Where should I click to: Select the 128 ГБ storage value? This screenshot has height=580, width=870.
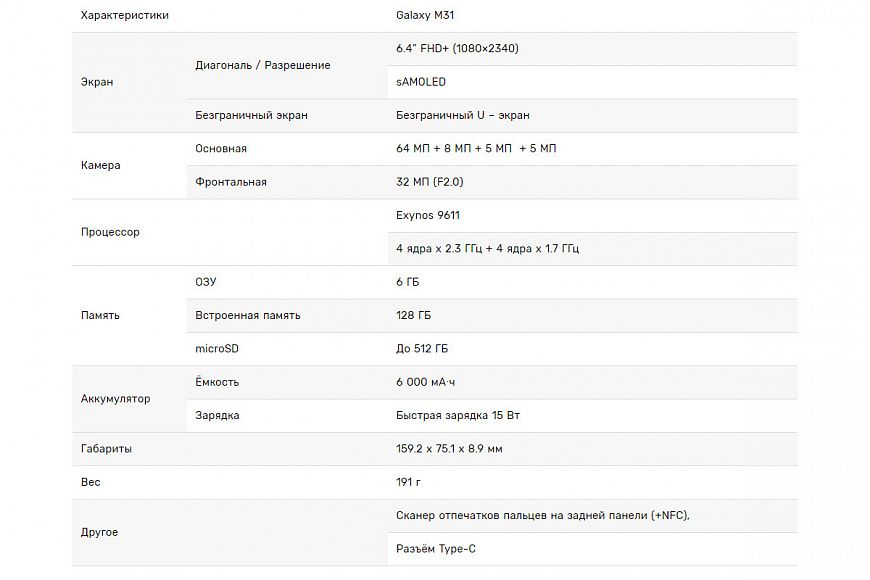414,315
